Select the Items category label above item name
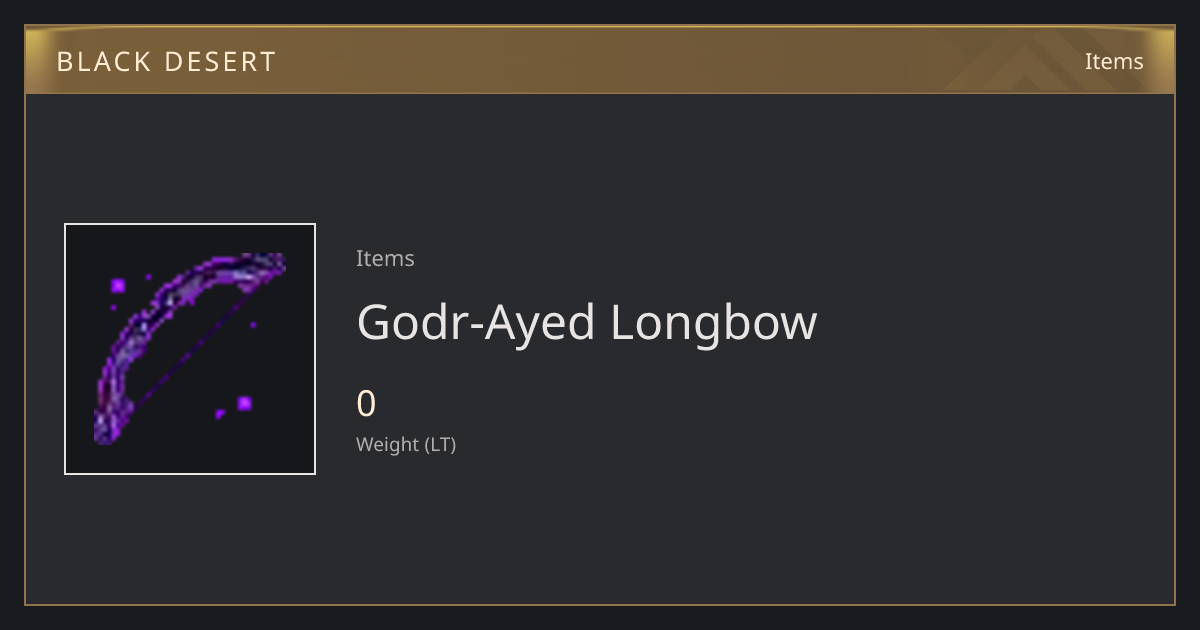Screen dimensions: 1200x630 [385, 258]
